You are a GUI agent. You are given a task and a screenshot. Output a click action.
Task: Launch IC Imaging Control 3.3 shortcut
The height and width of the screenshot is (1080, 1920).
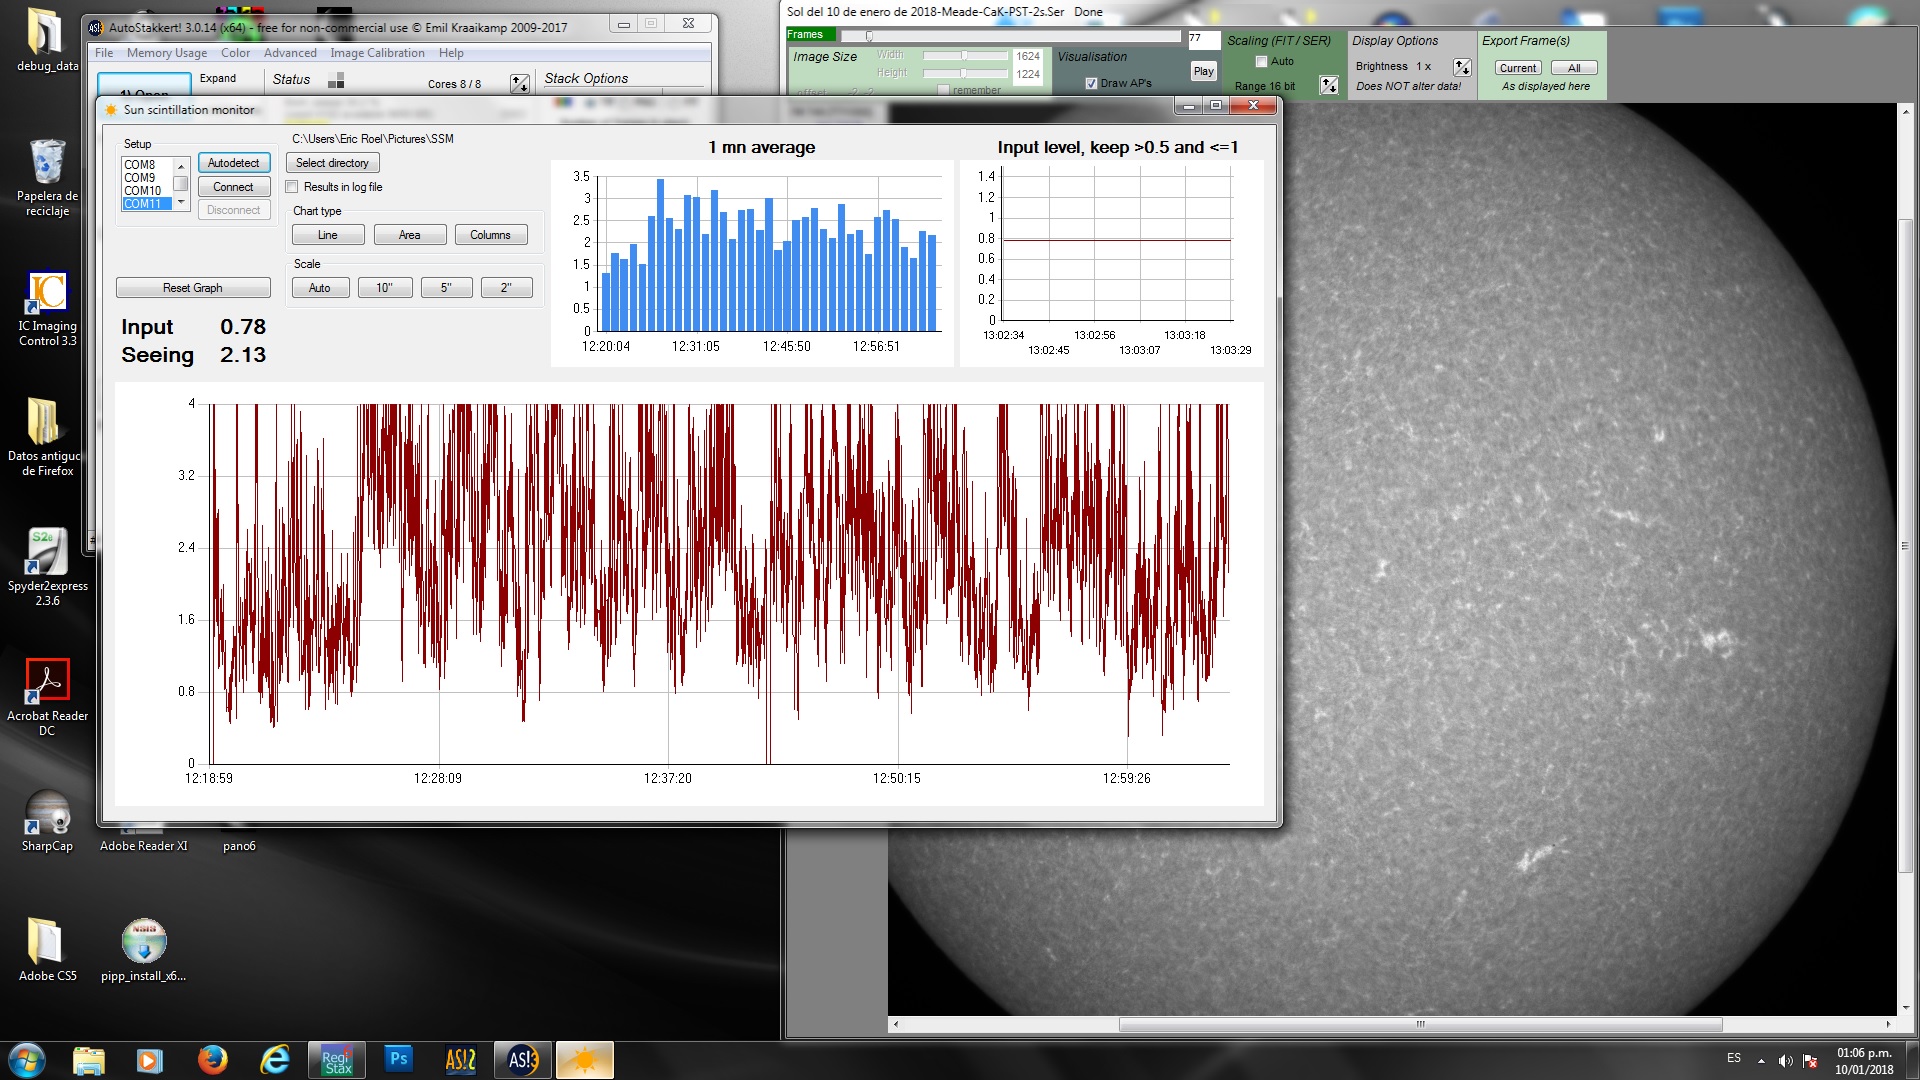coord(47,308)
